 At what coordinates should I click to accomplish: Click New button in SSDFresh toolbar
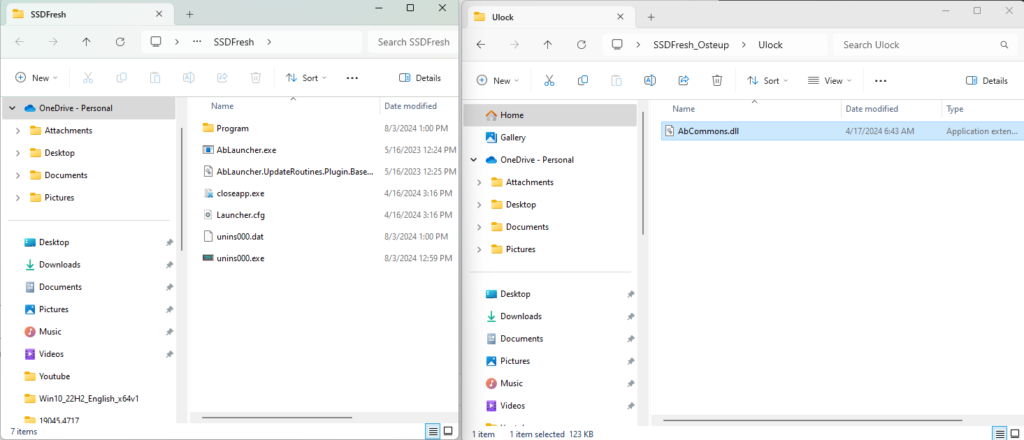point(36,78)
